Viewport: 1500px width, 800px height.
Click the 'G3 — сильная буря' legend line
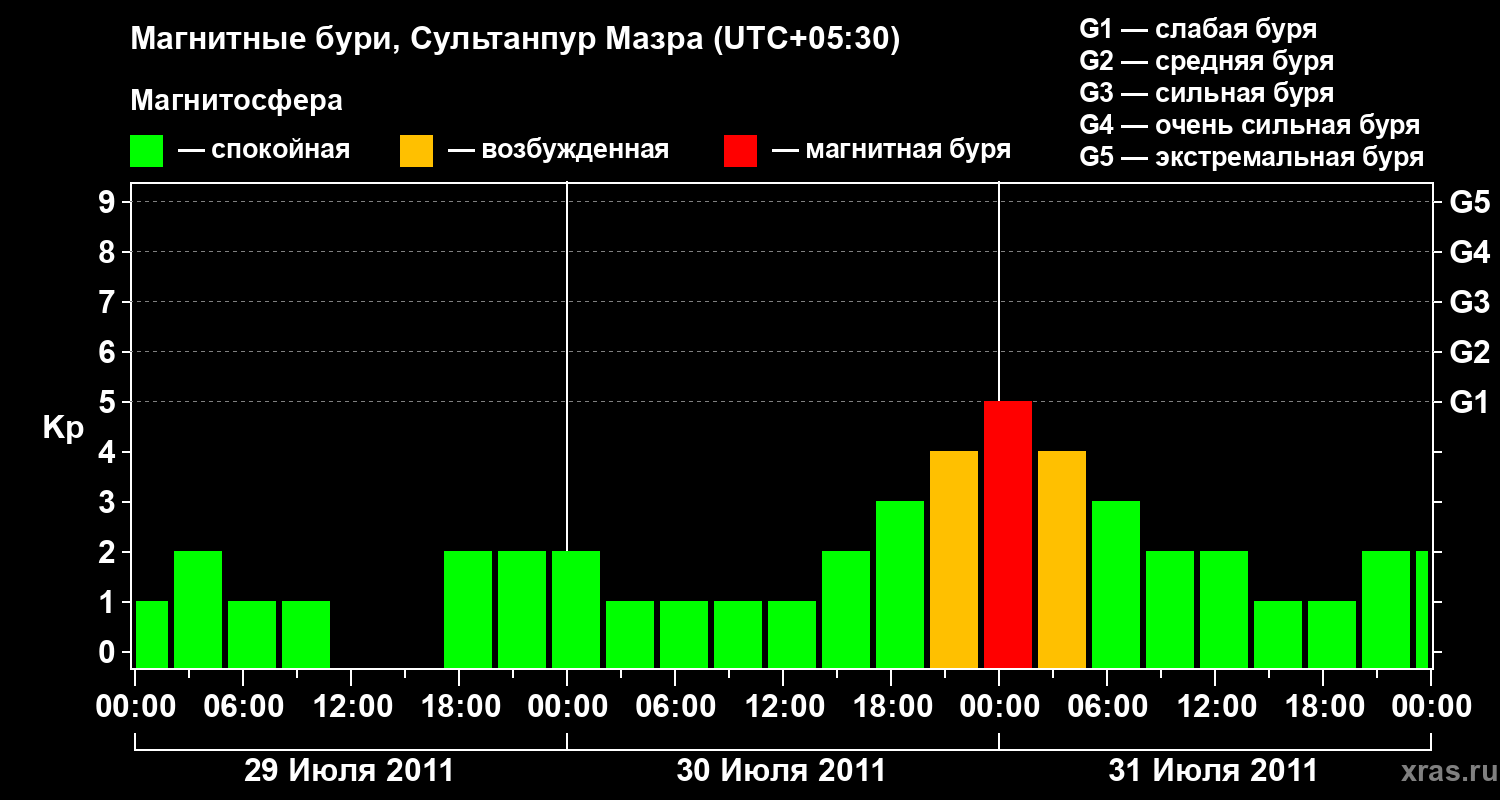1207,93
